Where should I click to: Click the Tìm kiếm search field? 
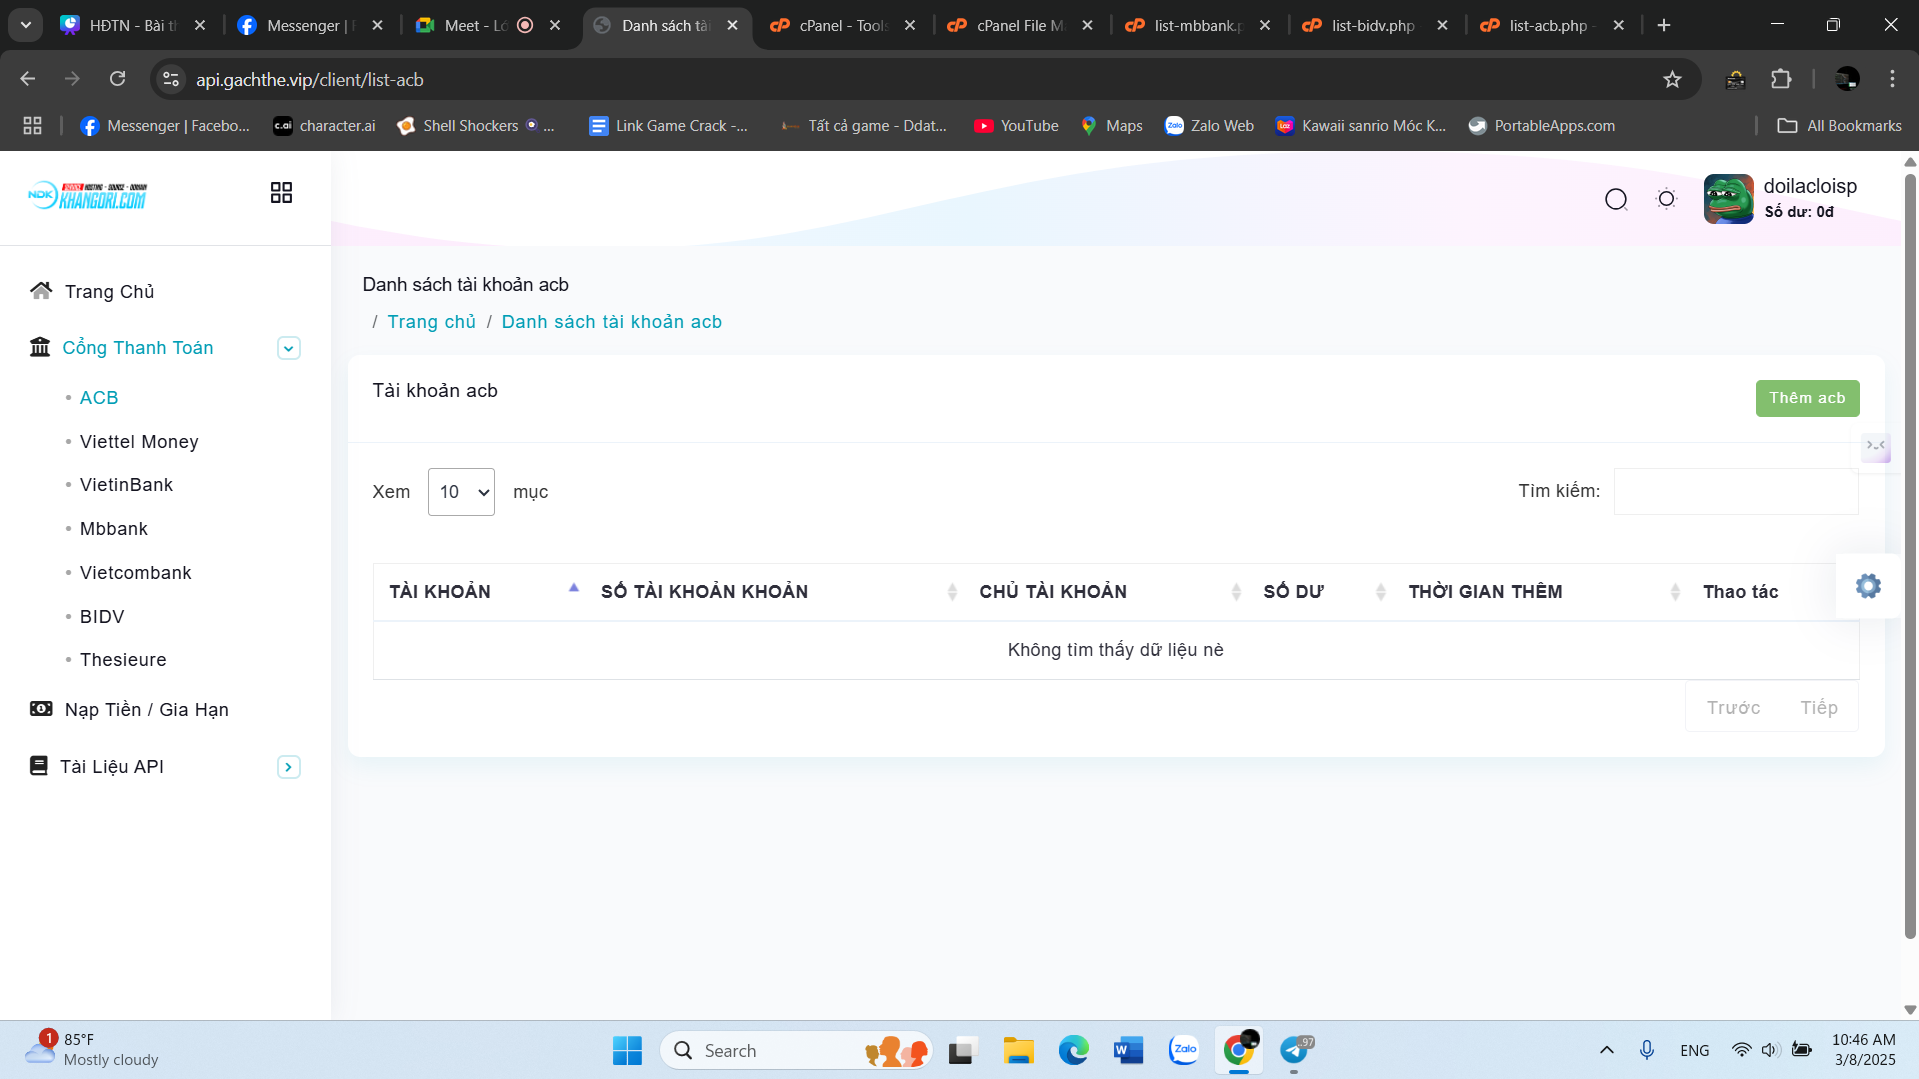click(1735, 492)
